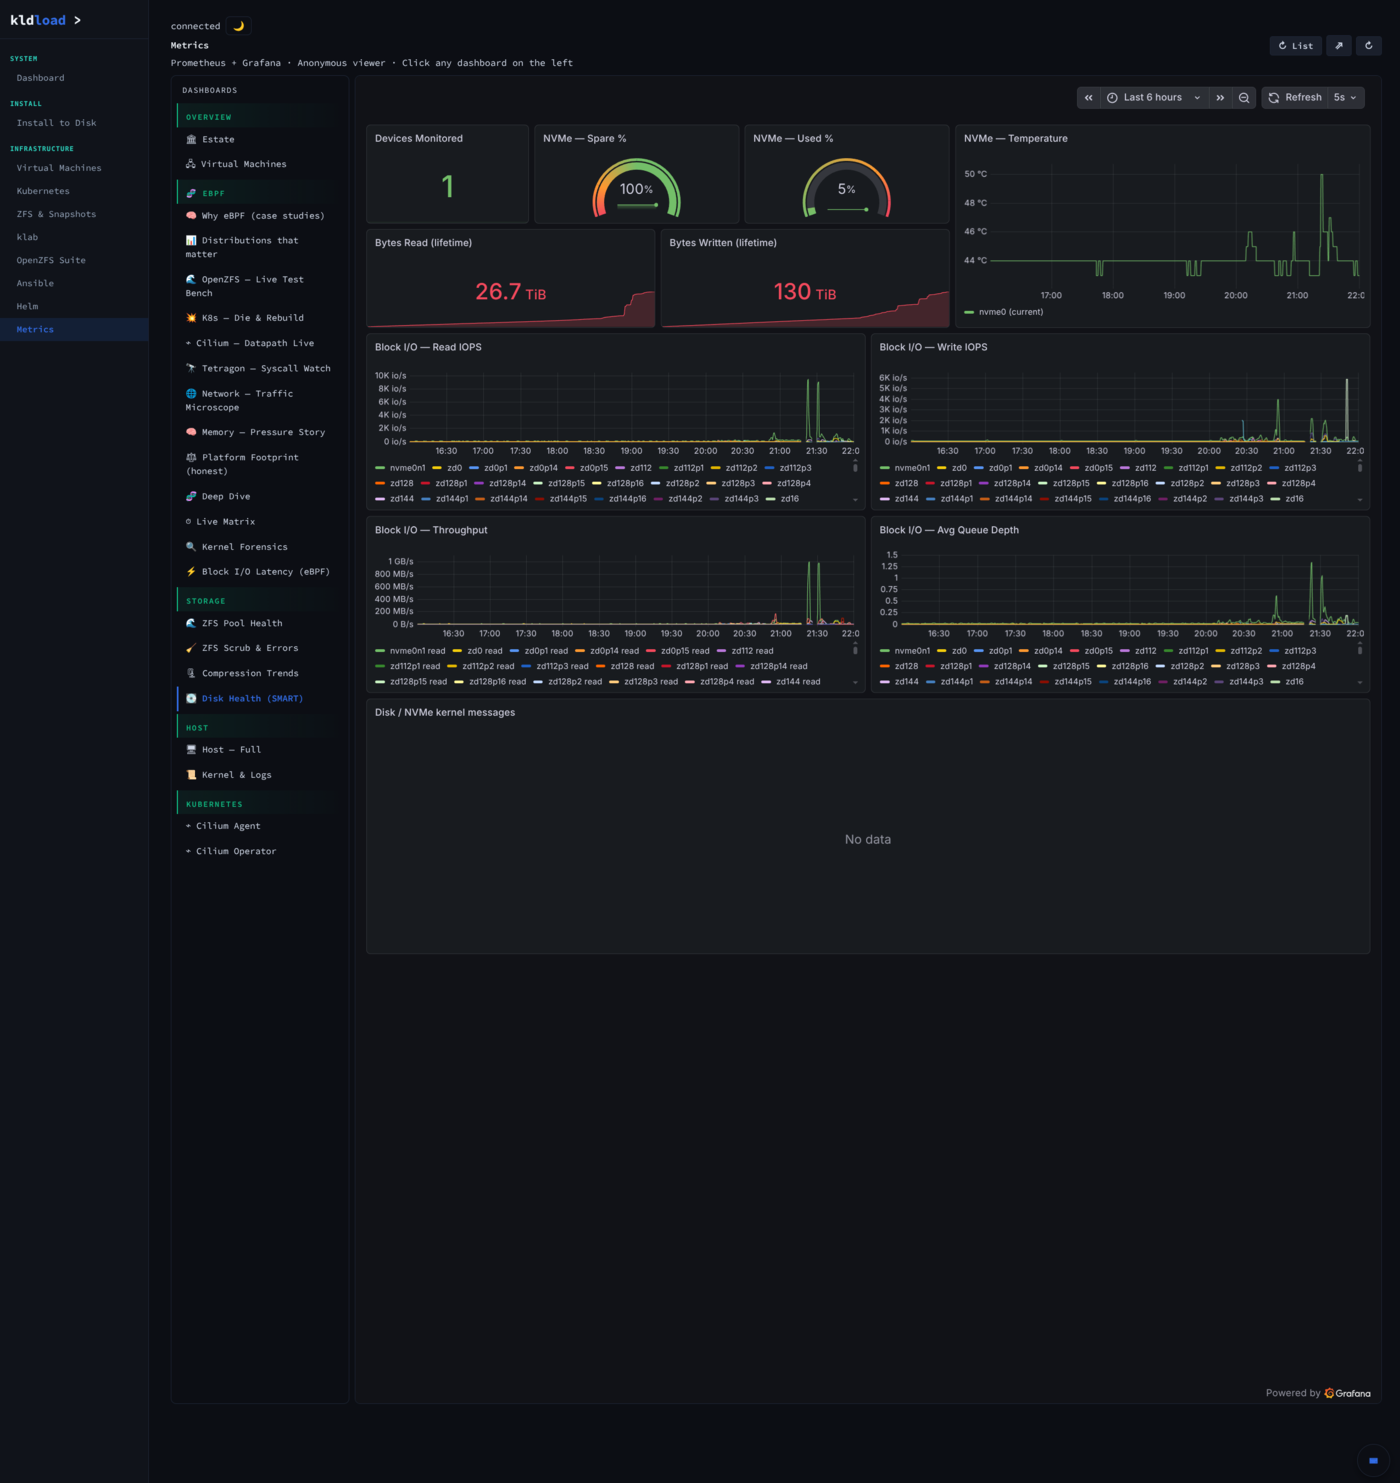Click the Grafana Refresh button
The width and height of the screenshot is (1400, 1483).
tap(1295, 98)
